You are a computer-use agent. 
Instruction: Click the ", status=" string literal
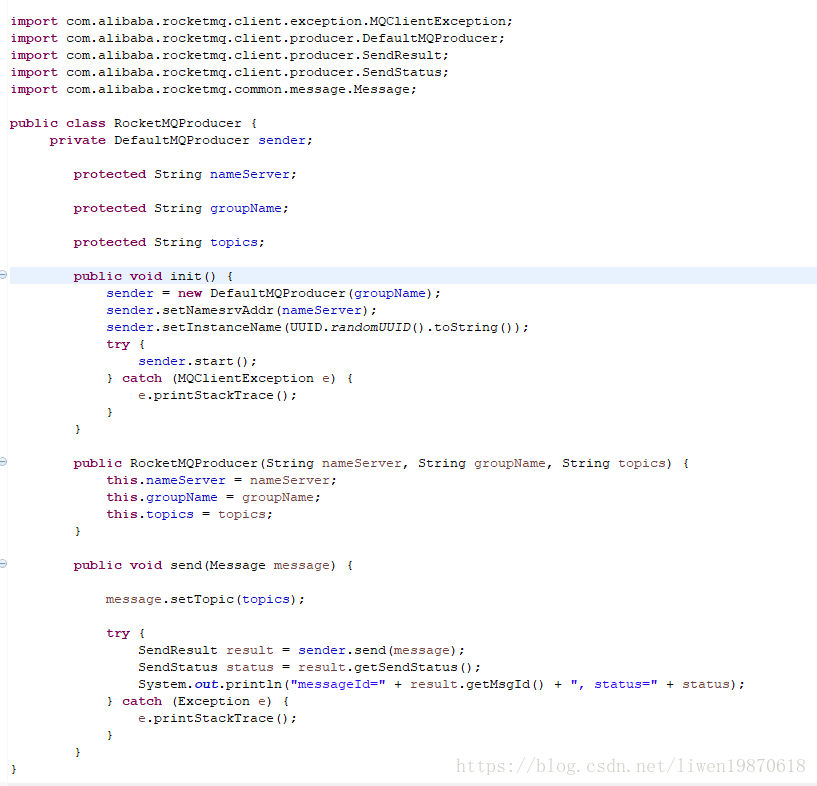tap(614, 684)
